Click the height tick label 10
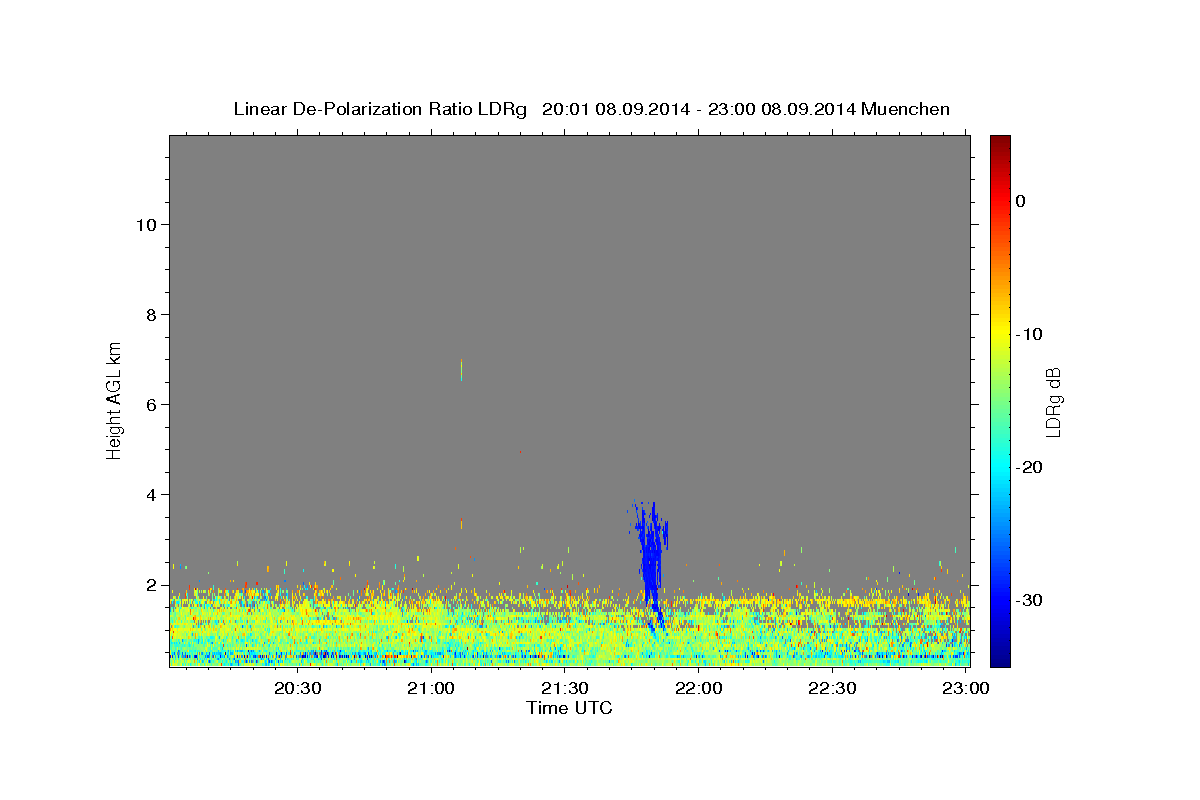 146,225
